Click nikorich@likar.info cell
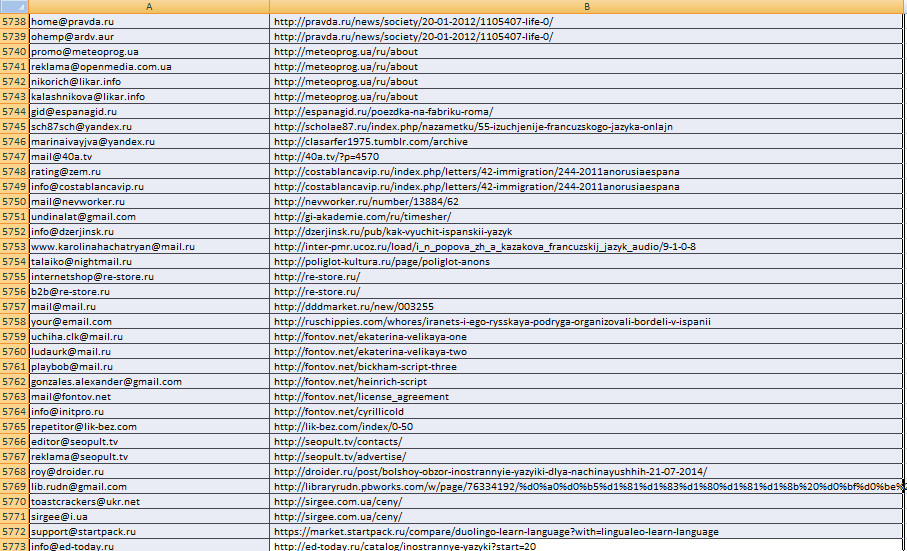This screenshot has width=907, height=551. 149,82
